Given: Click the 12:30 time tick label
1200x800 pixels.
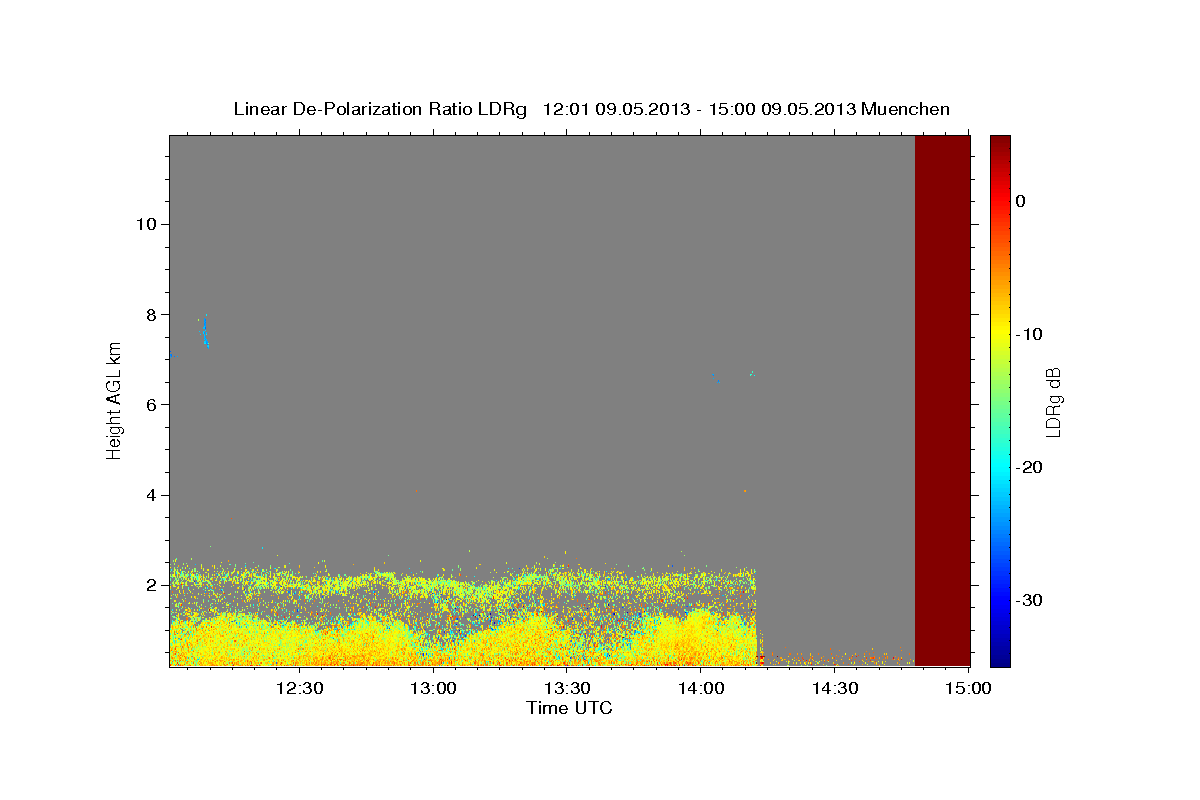Looking at the screenshot, I should tap(299, 689).
